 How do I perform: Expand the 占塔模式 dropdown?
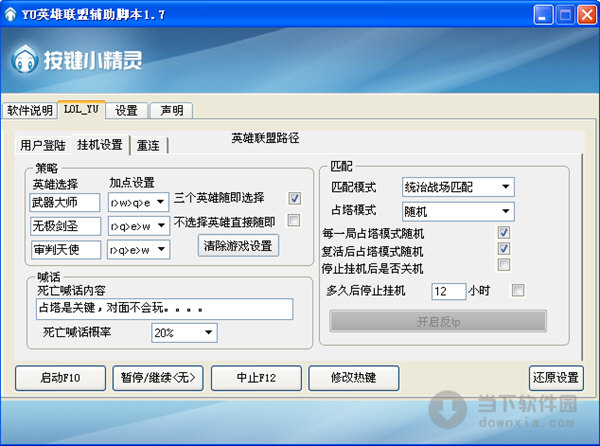(x=458, y=212)
